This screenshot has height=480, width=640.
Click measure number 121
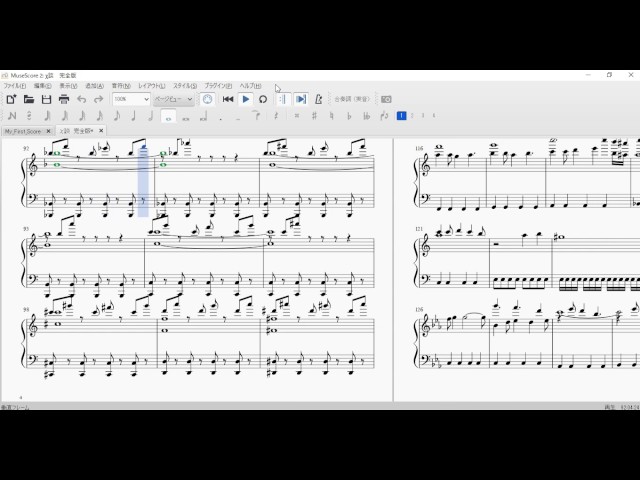coord(419,229)
